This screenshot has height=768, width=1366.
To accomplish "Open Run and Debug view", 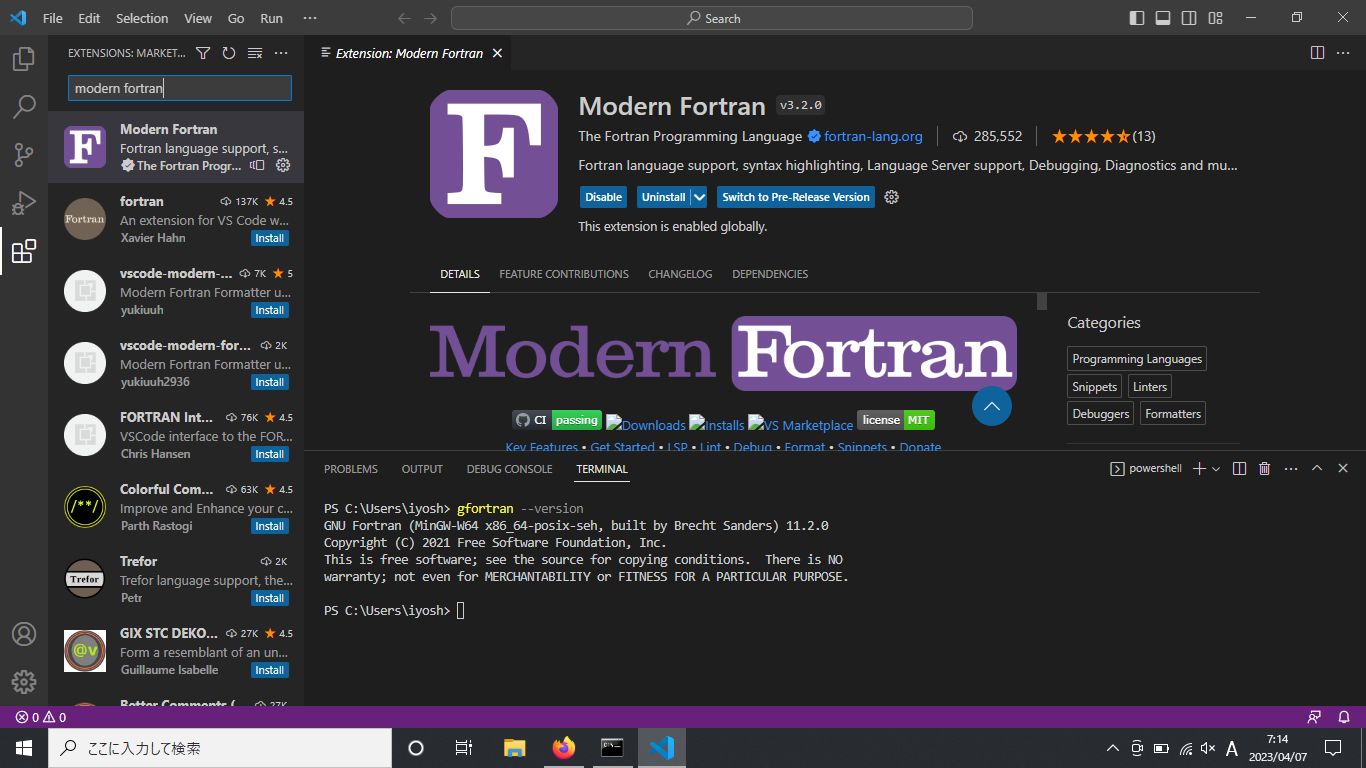I will click(x=24, y=203).
